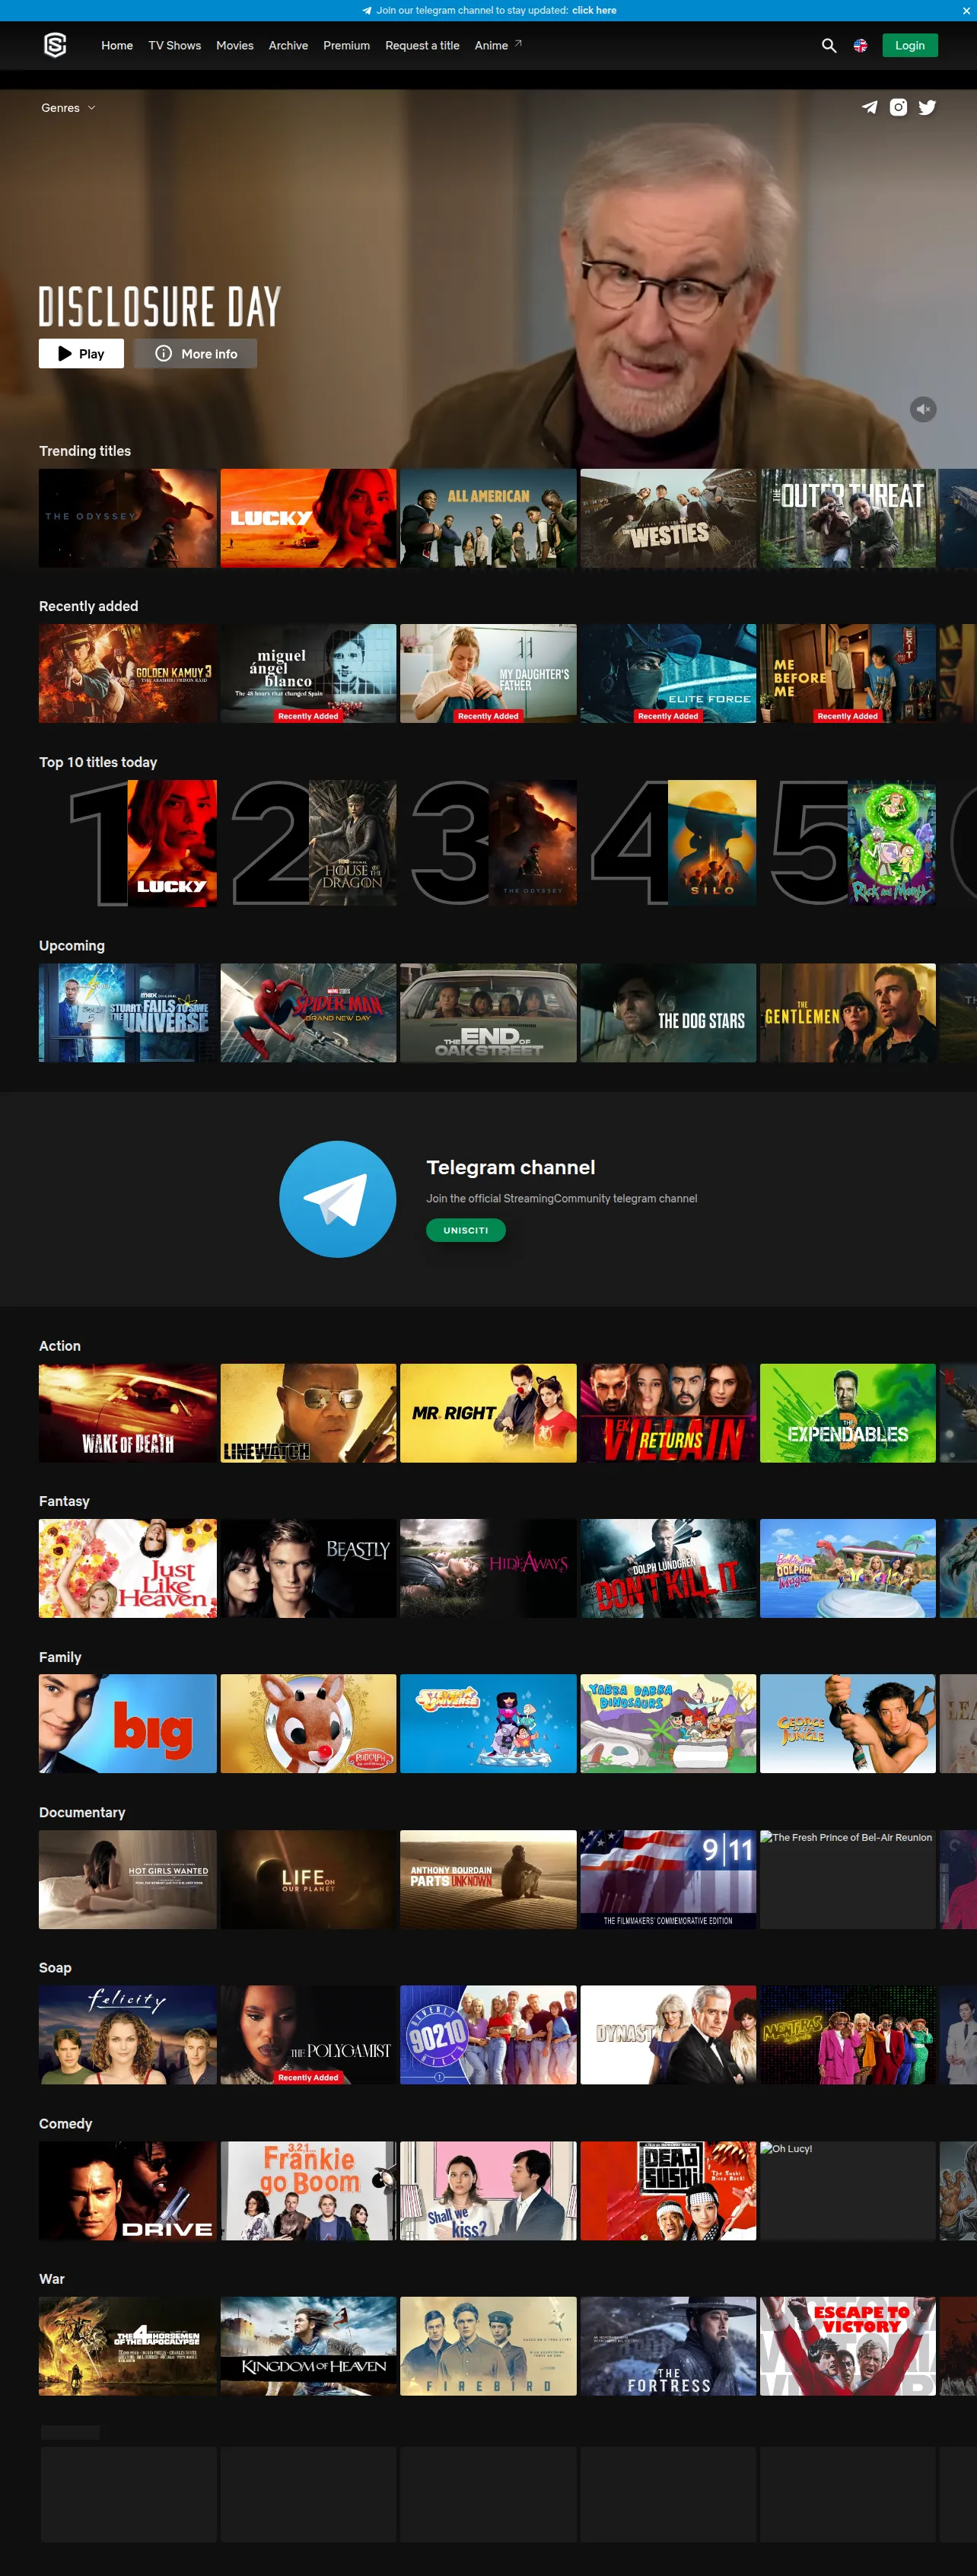The width and height of the screenshot is (977, 2576).
Task: Open The End of Oak Street thumbnail
Action: pyautogui.click(x=488, y=1012)
